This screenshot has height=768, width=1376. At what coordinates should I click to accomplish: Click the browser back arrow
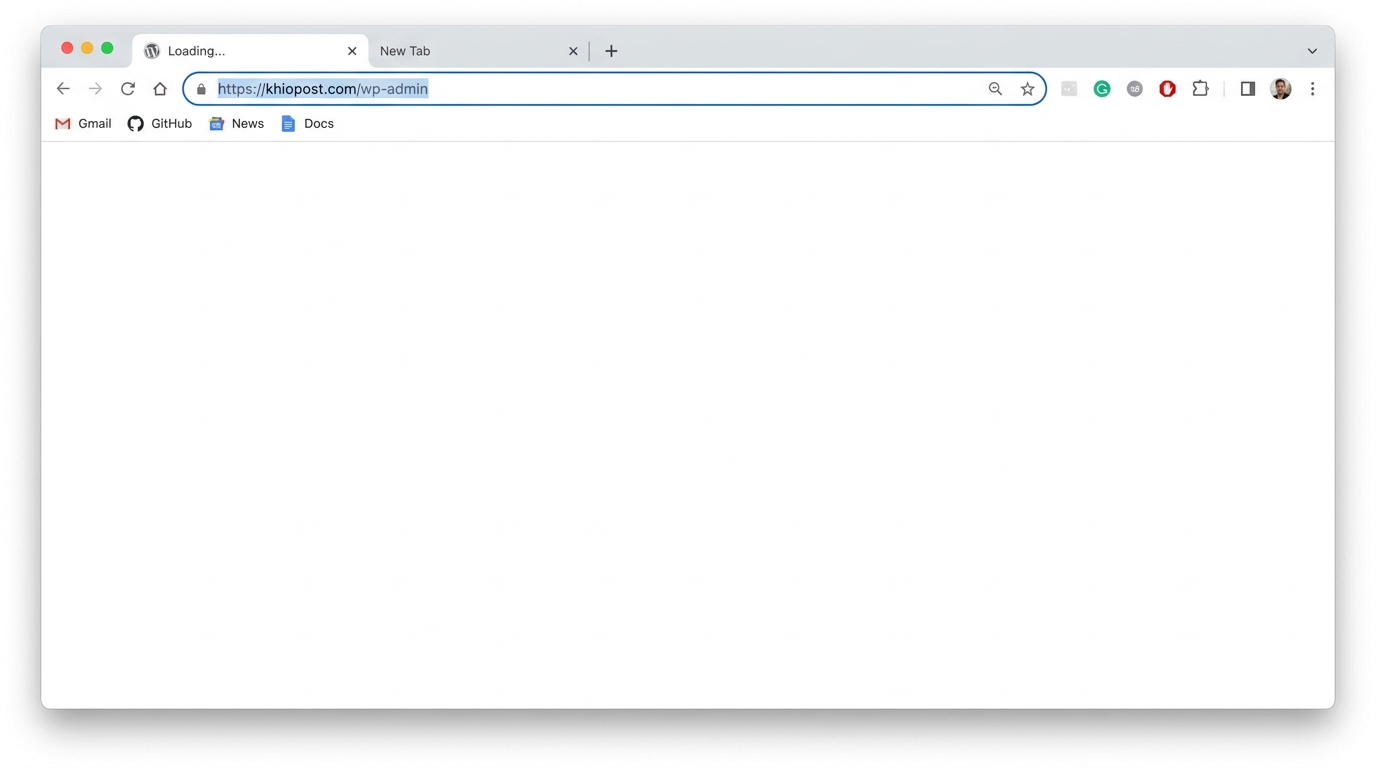click(x=63, y=89)
